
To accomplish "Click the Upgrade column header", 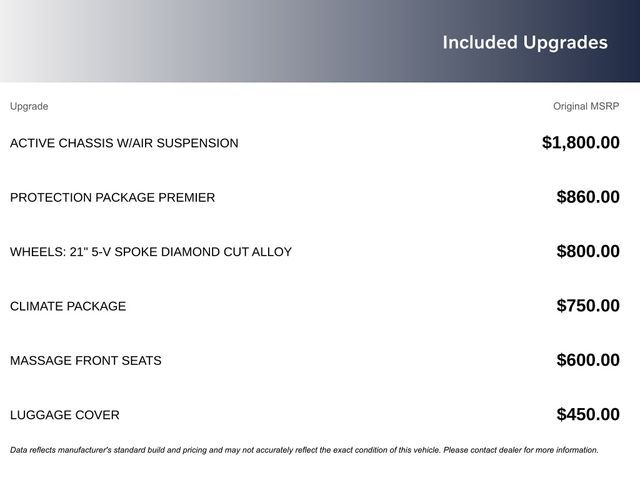I will pos(29,106).
